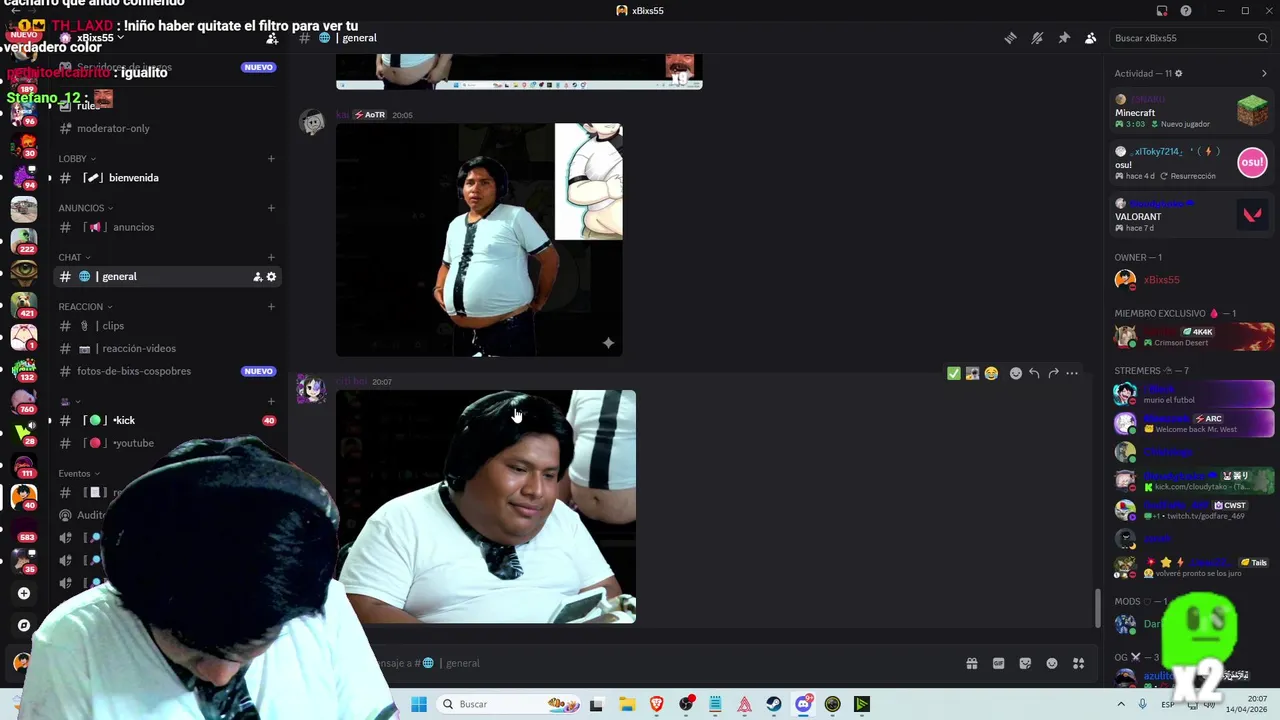The width and height of the screenshot is (1280, 720).
Task: Focus the Buscar xBixs55 search box
Action: tap(1190, 38)
